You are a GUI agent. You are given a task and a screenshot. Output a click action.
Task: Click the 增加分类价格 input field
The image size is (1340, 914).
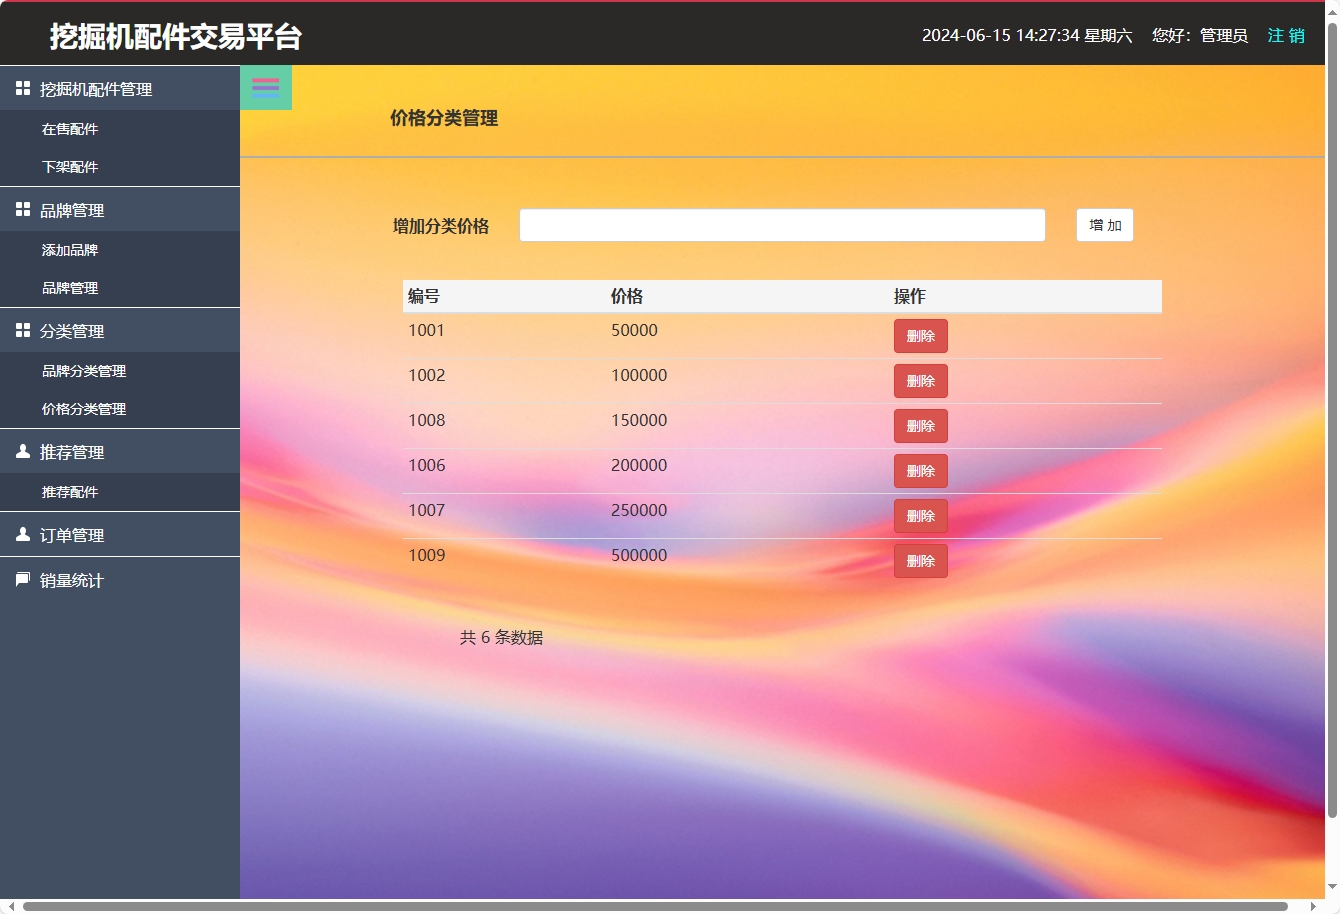782,225
